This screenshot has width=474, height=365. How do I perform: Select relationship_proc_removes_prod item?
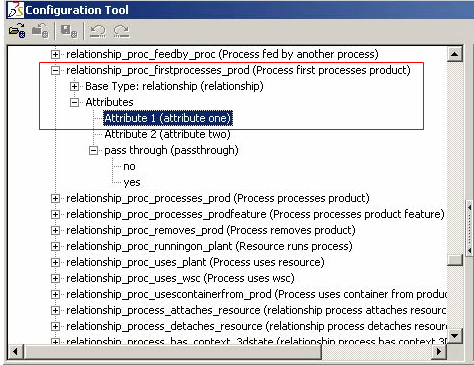click(211, 230)
